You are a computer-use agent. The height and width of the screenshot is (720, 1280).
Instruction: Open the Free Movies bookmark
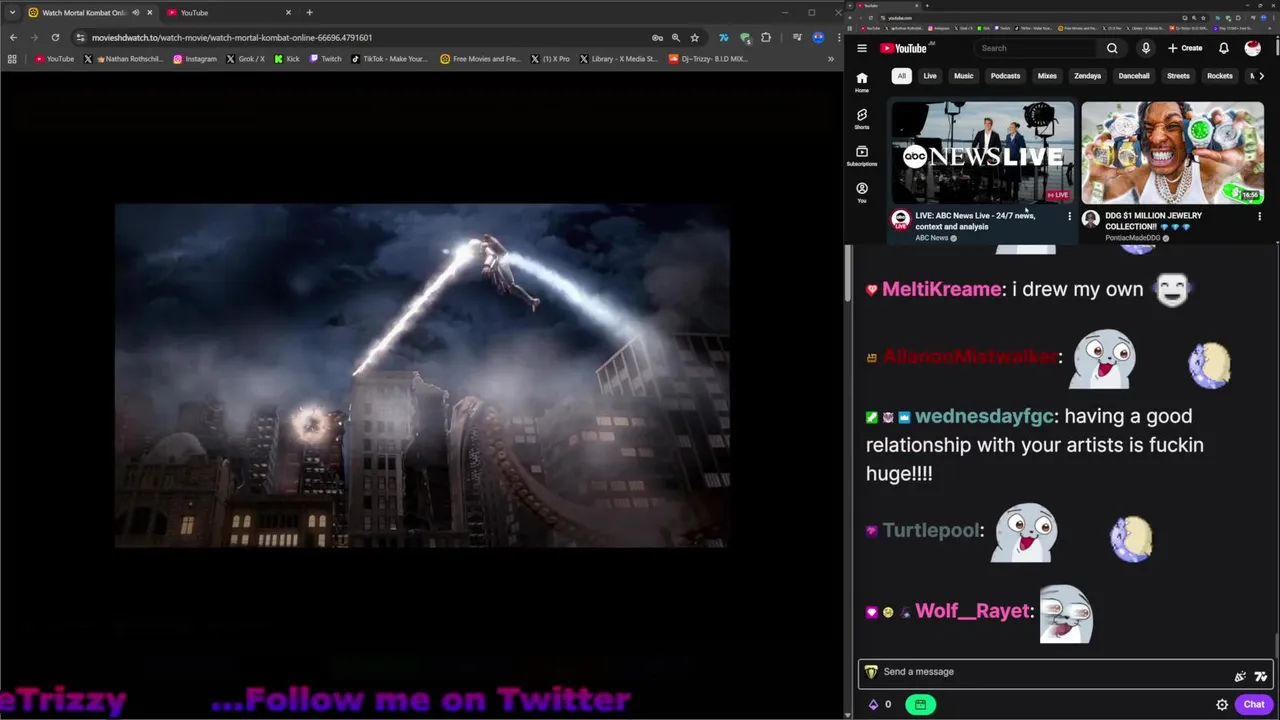click(480, 59)
